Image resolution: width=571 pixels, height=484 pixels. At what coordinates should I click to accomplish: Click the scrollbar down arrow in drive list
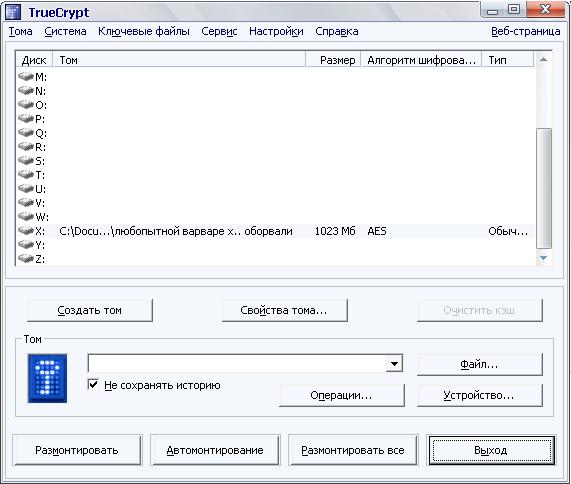coord(543,258)
